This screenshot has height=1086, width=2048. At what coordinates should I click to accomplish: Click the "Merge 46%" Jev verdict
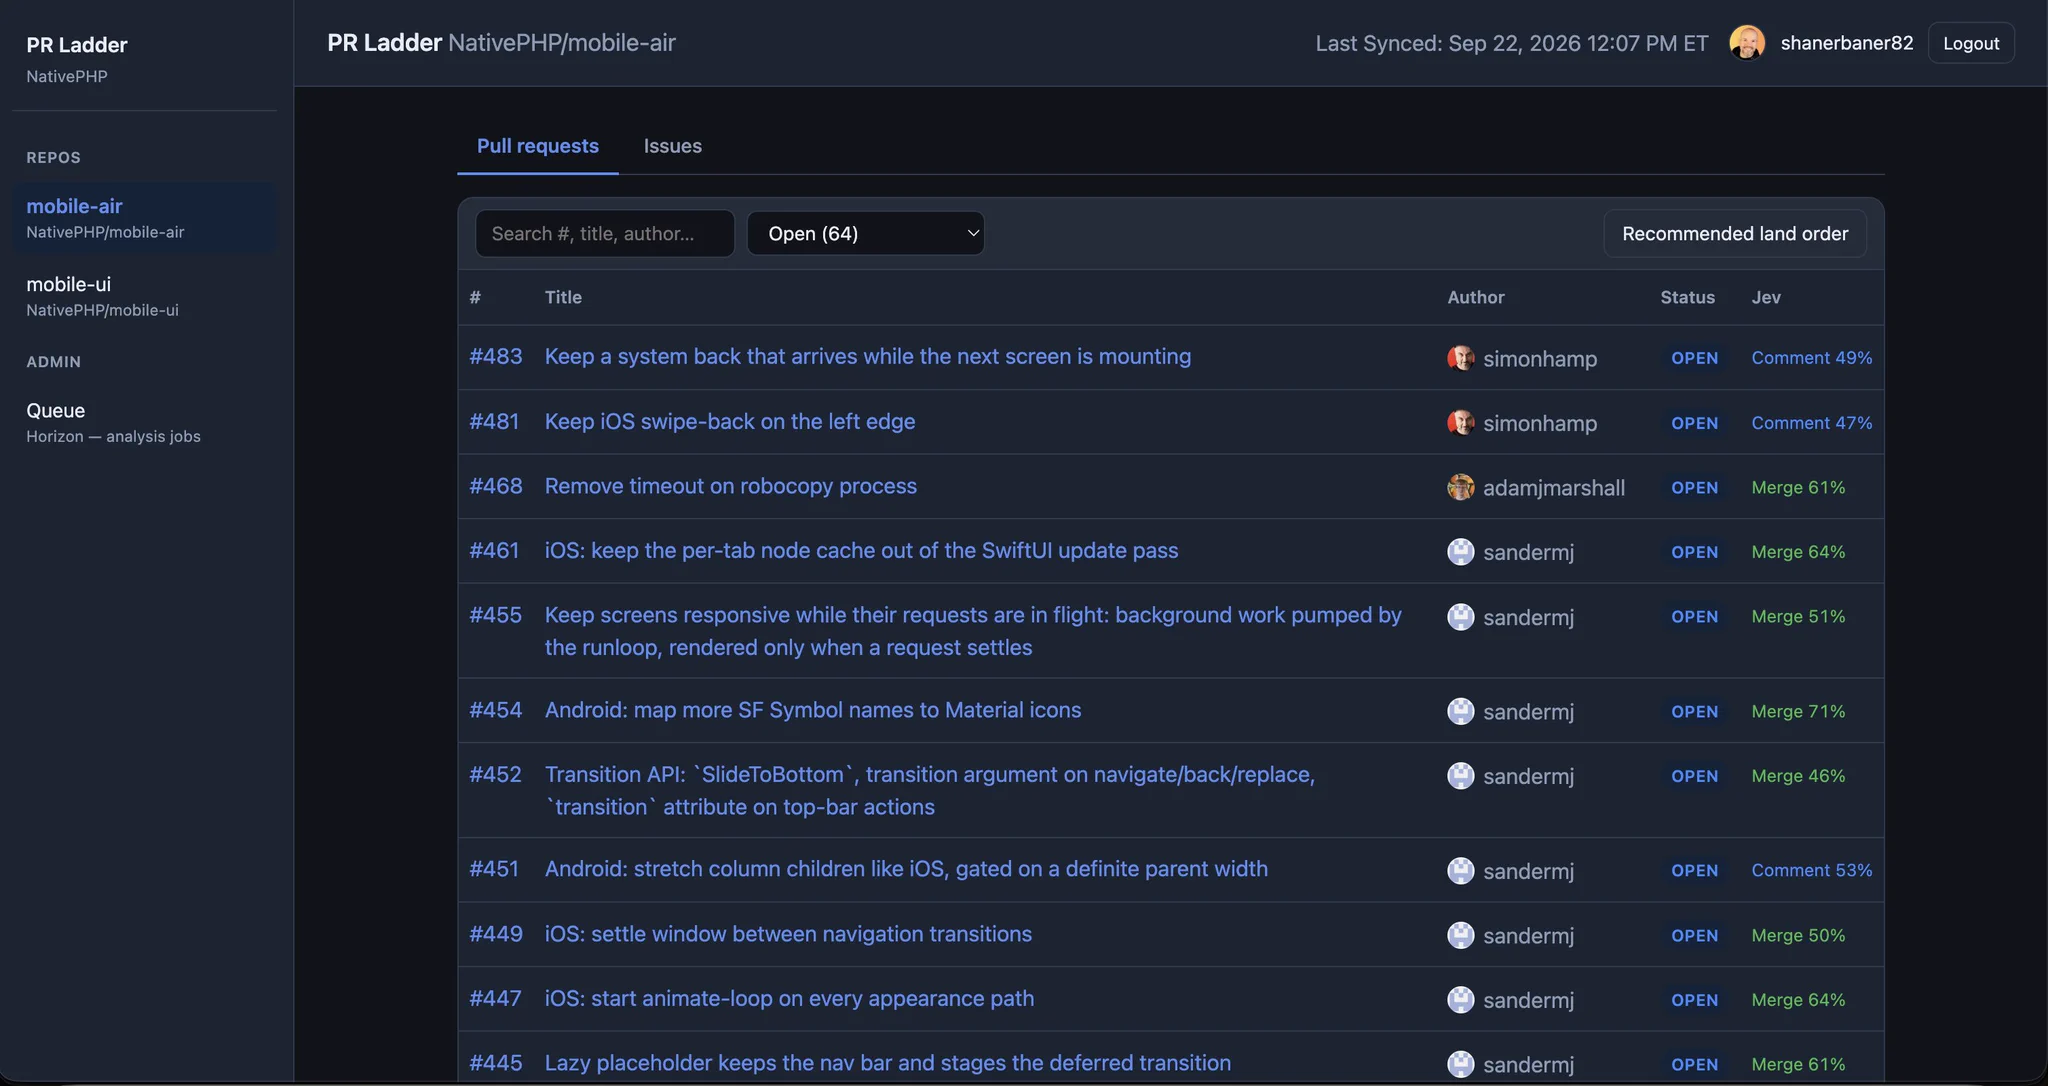tap(1799, 776)
